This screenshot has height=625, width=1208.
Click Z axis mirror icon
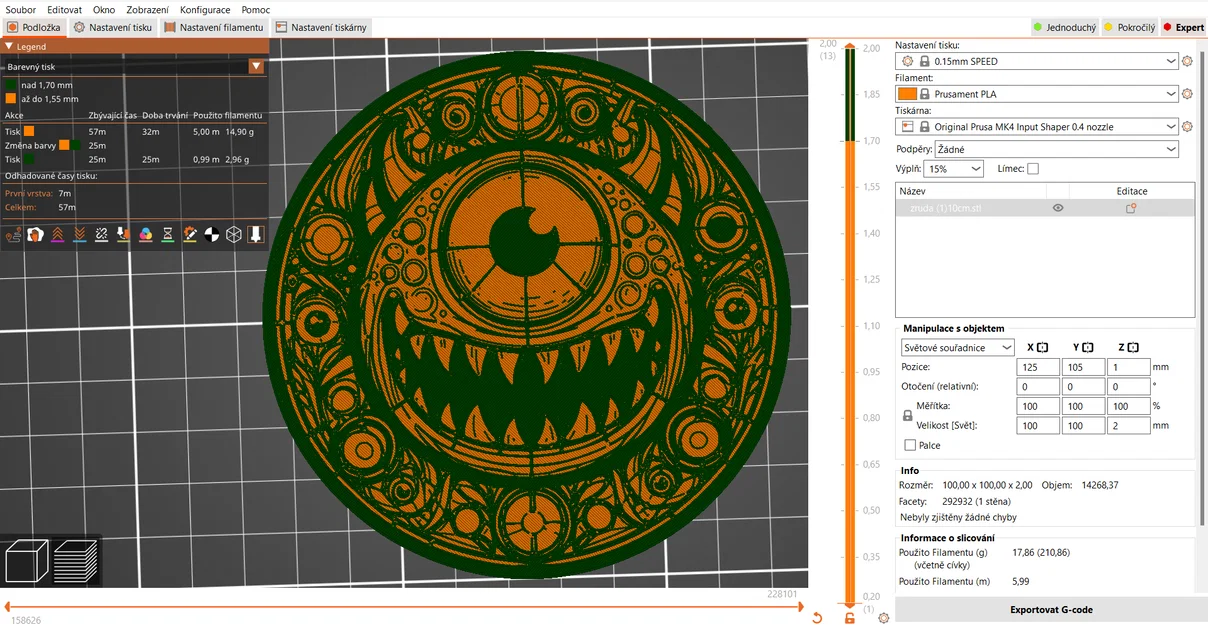click(x=1133, y=347)
